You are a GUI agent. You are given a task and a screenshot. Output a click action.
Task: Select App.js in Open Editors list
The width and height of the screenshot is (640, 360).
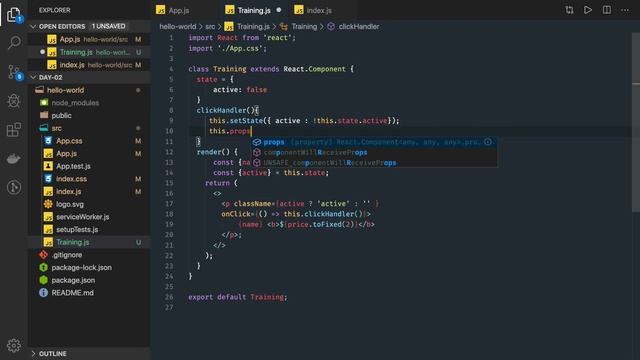[89, 40]
